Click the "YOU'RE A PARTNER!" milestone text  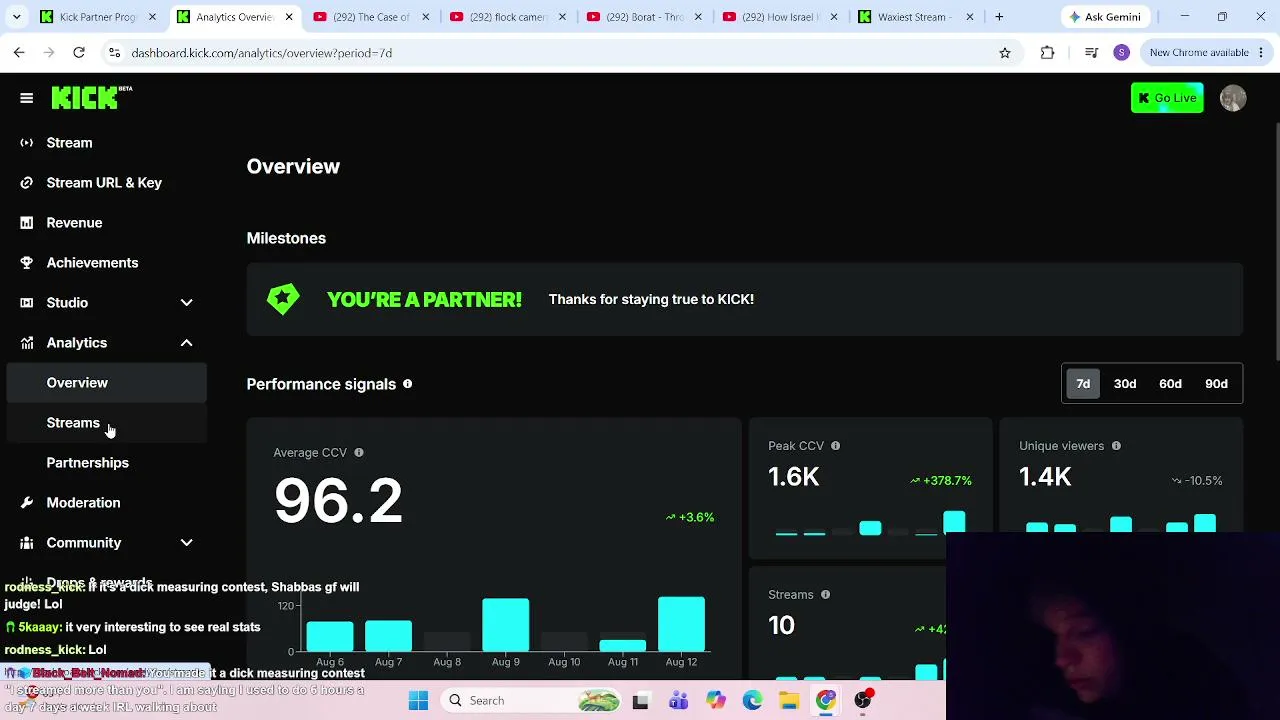pos(424,300)
